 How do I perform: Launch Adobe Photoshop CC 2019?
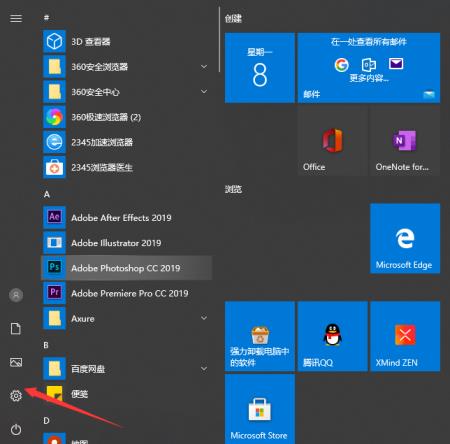(126, 268)
